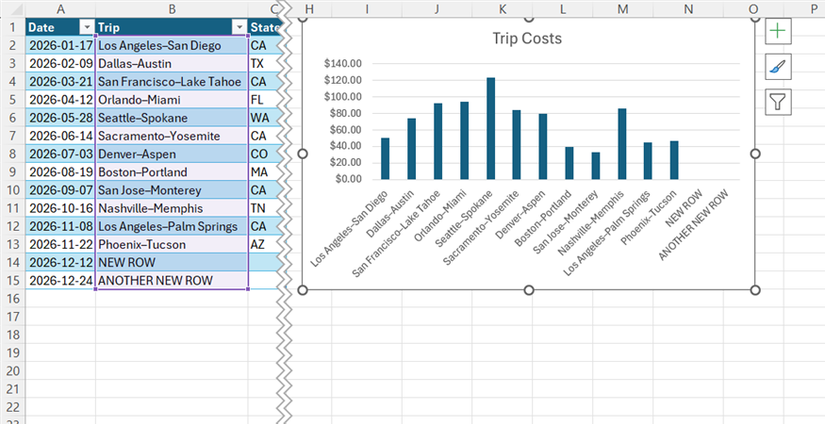Click the Denver–Aspen trip cell
This screenshot has height=424, width=825.
tap(172, 154)
